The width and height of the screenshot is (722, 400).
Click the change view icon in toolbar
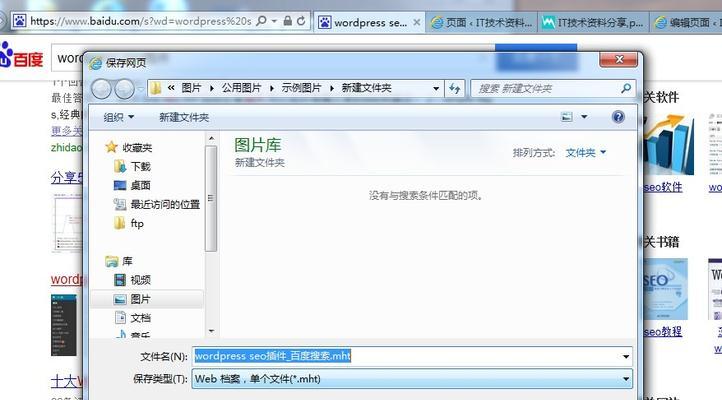pos(567,117)
